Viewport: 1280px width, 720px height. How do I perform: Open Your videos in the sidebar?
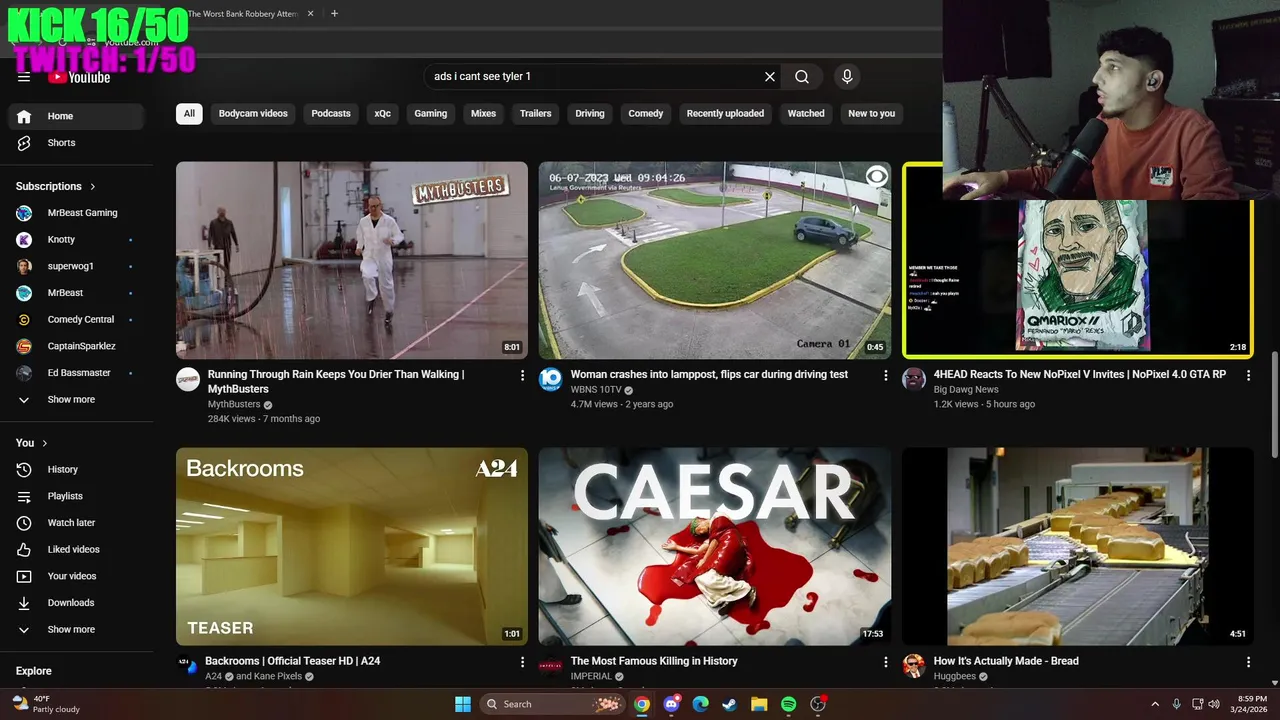[77, 576]
